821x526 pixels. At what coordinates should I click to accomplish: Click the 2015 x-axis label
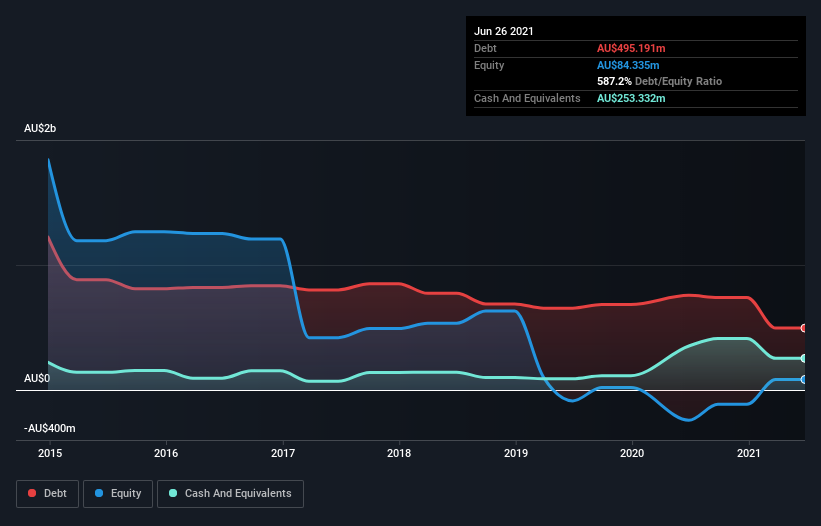pos(50,453)
